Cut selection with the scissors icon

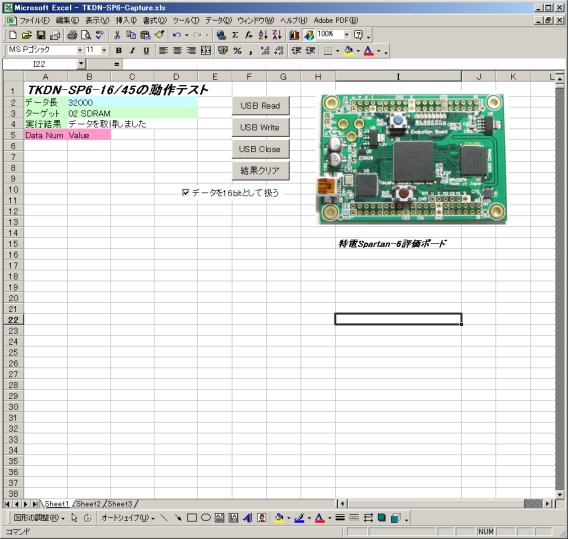117,35
